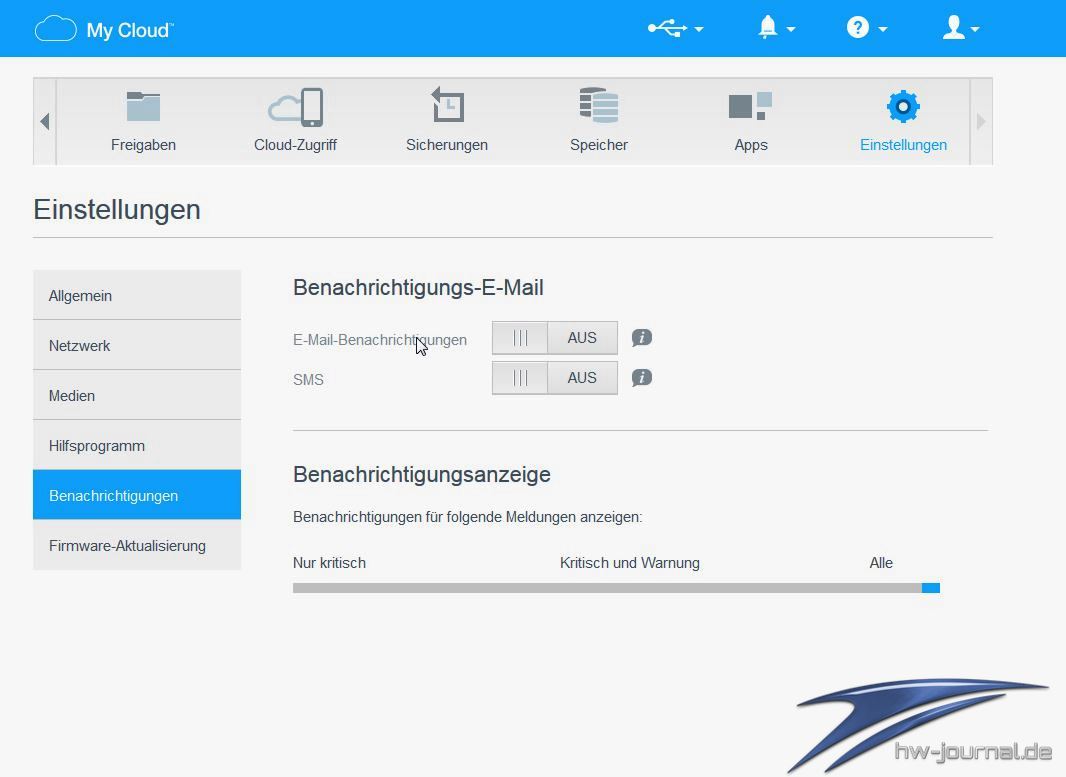Click info icon next to SMS toggle
This screenshot has height=777, width=1066.
click(642, 378)
